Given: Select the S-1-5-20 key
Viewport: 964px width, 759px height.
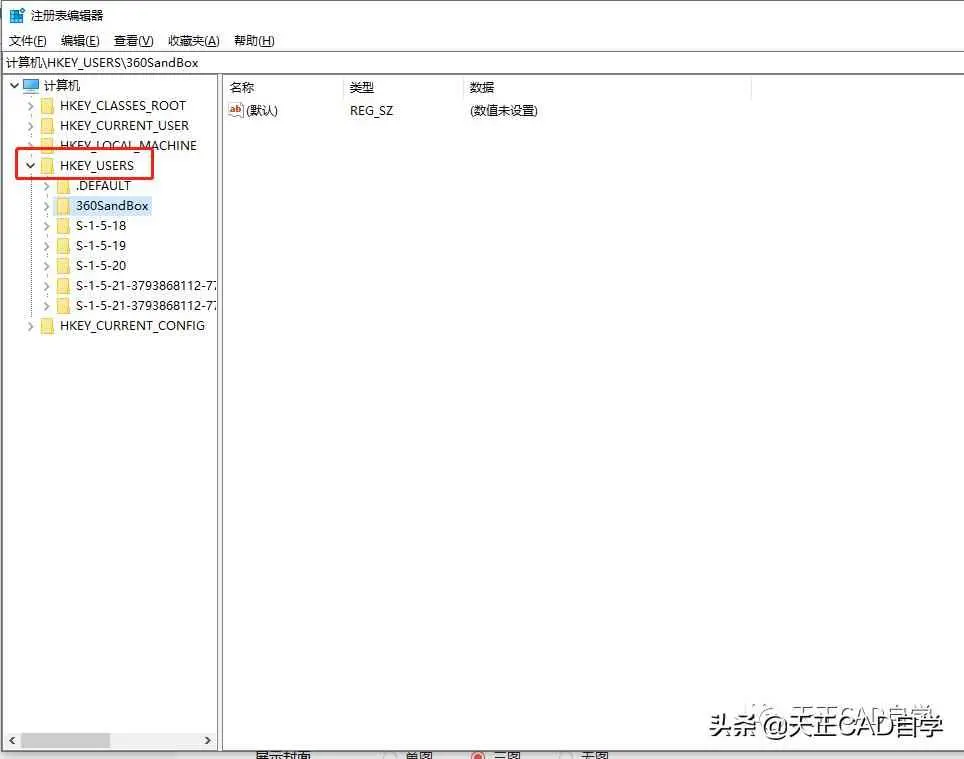Looking at the screenshot, I should point(101,266).
